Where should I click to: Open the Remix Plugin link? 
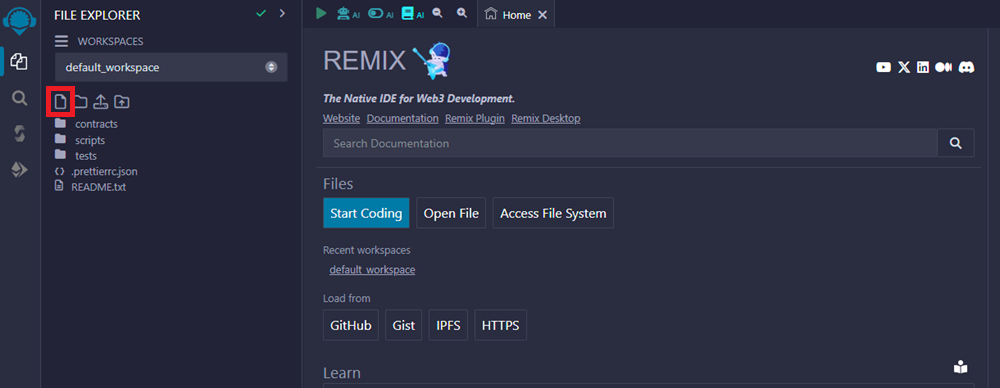pos(475,119)
